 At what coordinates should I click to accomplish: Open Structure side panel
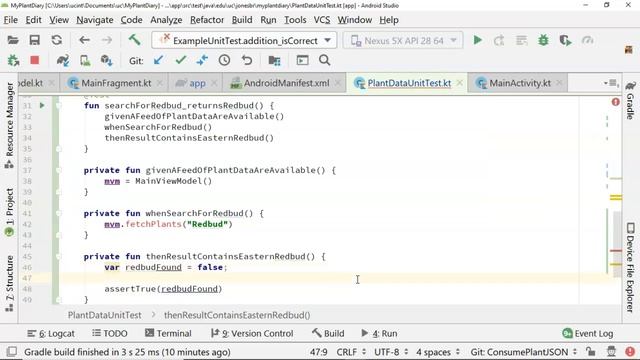coord(9,283)
